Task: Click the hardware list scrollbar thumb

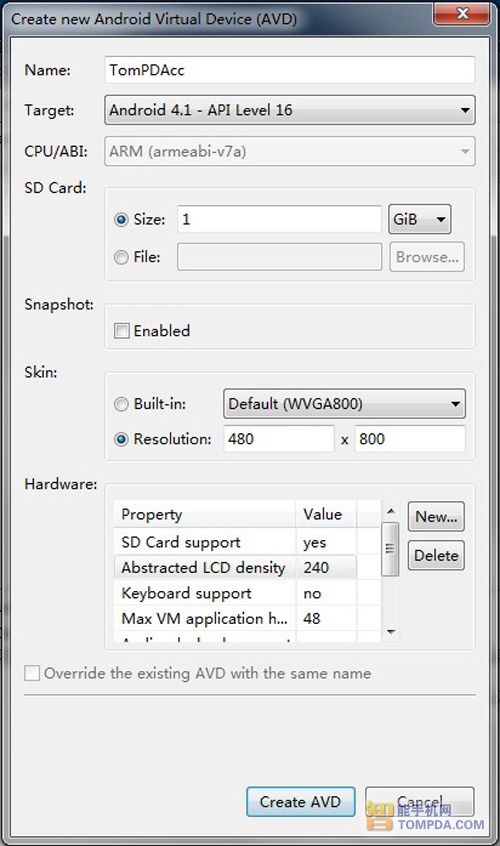Action: pos(391,549)
